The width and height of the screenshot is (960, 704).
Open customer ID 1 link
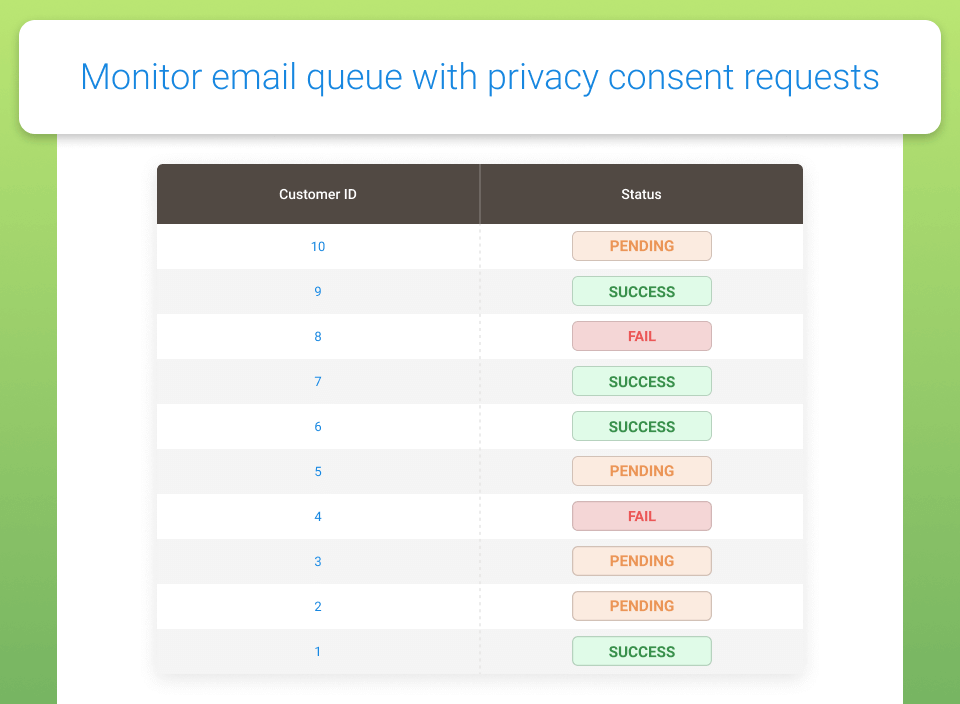click(318, 651)
